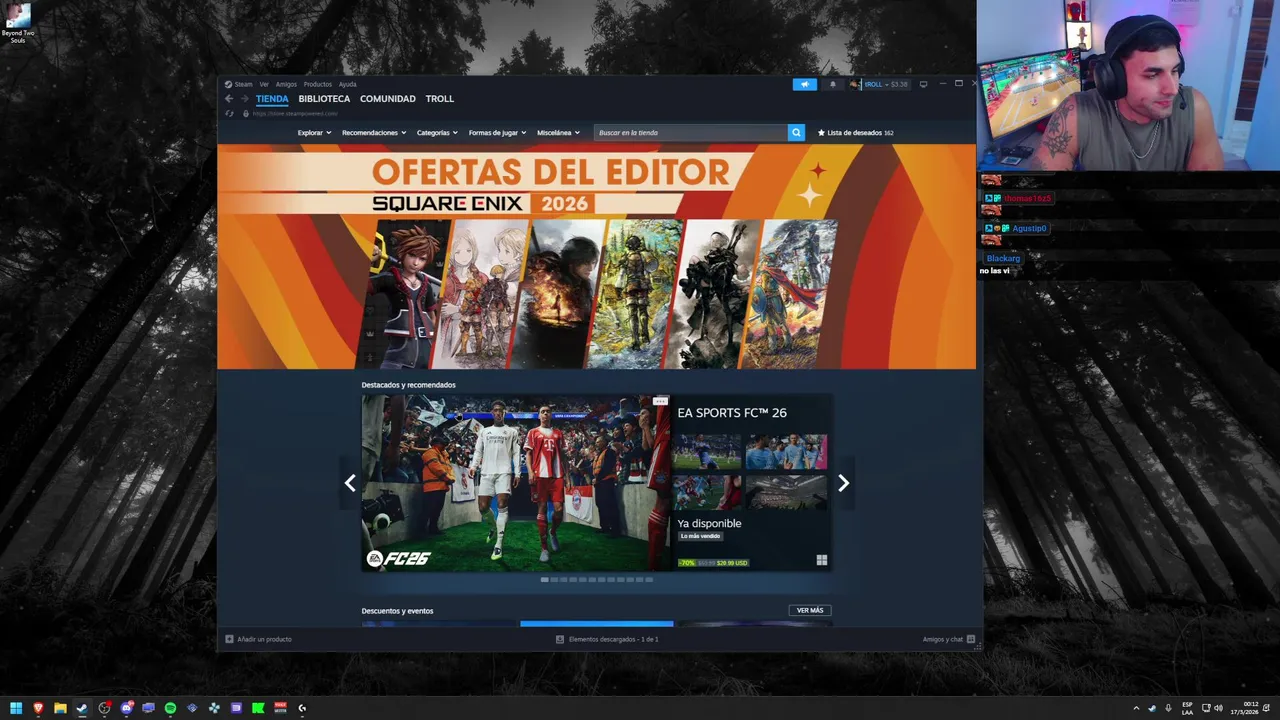Open Discord from the taskbar
The height and width of the screenshot is (720, 1280).
126,708
